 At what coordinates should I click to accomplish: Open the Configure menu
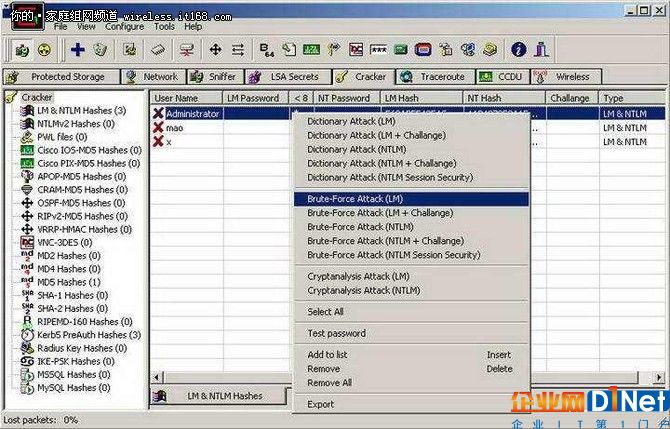pos(124,26)
